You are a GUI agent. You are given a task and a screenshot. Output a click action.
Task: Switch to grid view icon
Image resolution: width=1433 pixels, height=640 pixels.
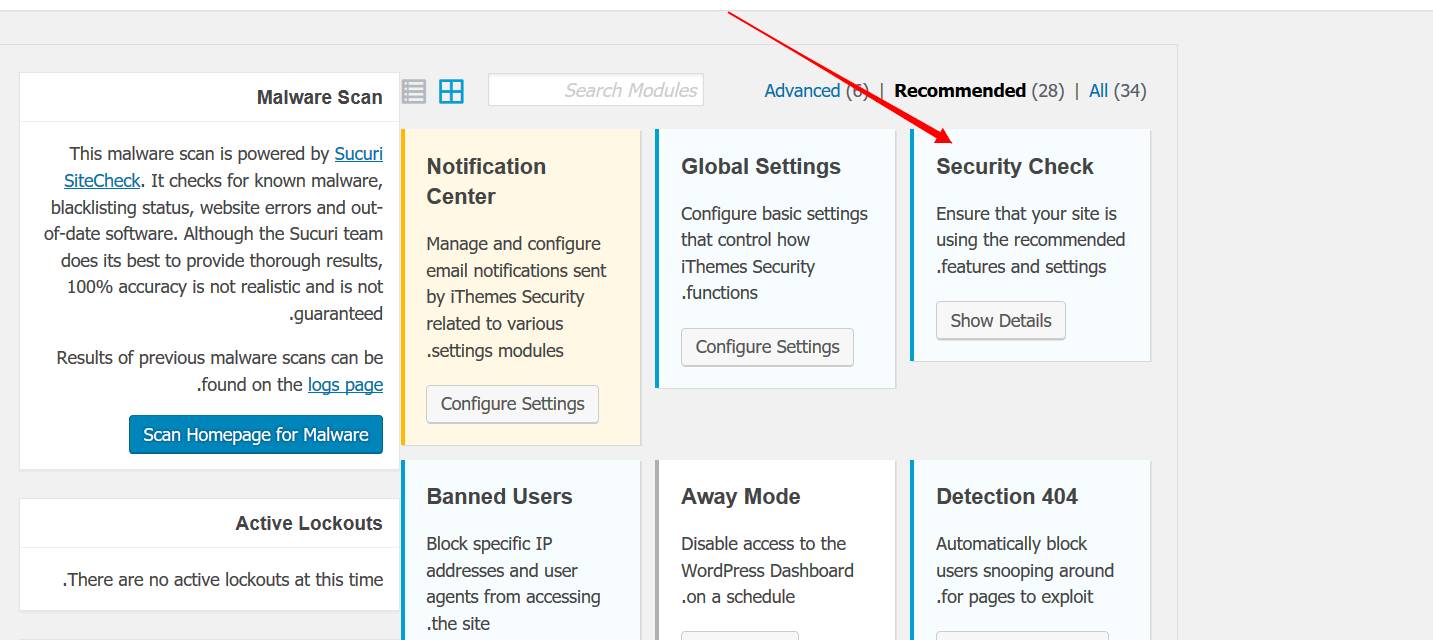click(x=452, y=91)
